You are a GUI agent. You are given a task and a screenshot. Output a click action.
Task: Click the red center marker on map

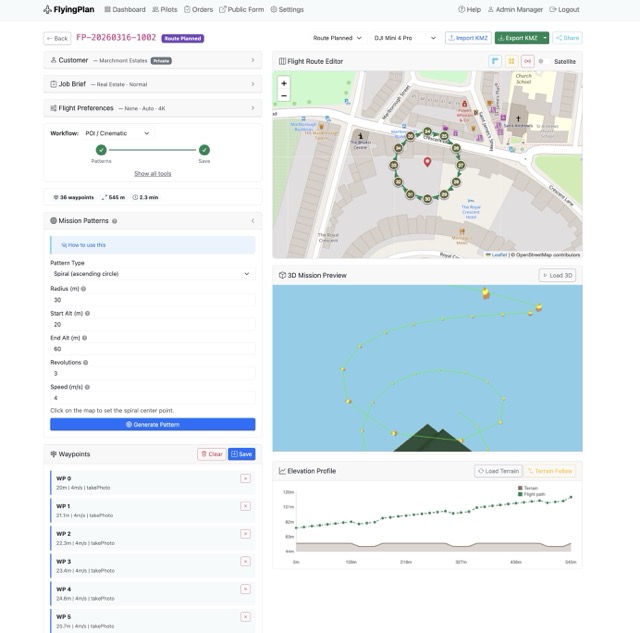[x=427, y=162]
